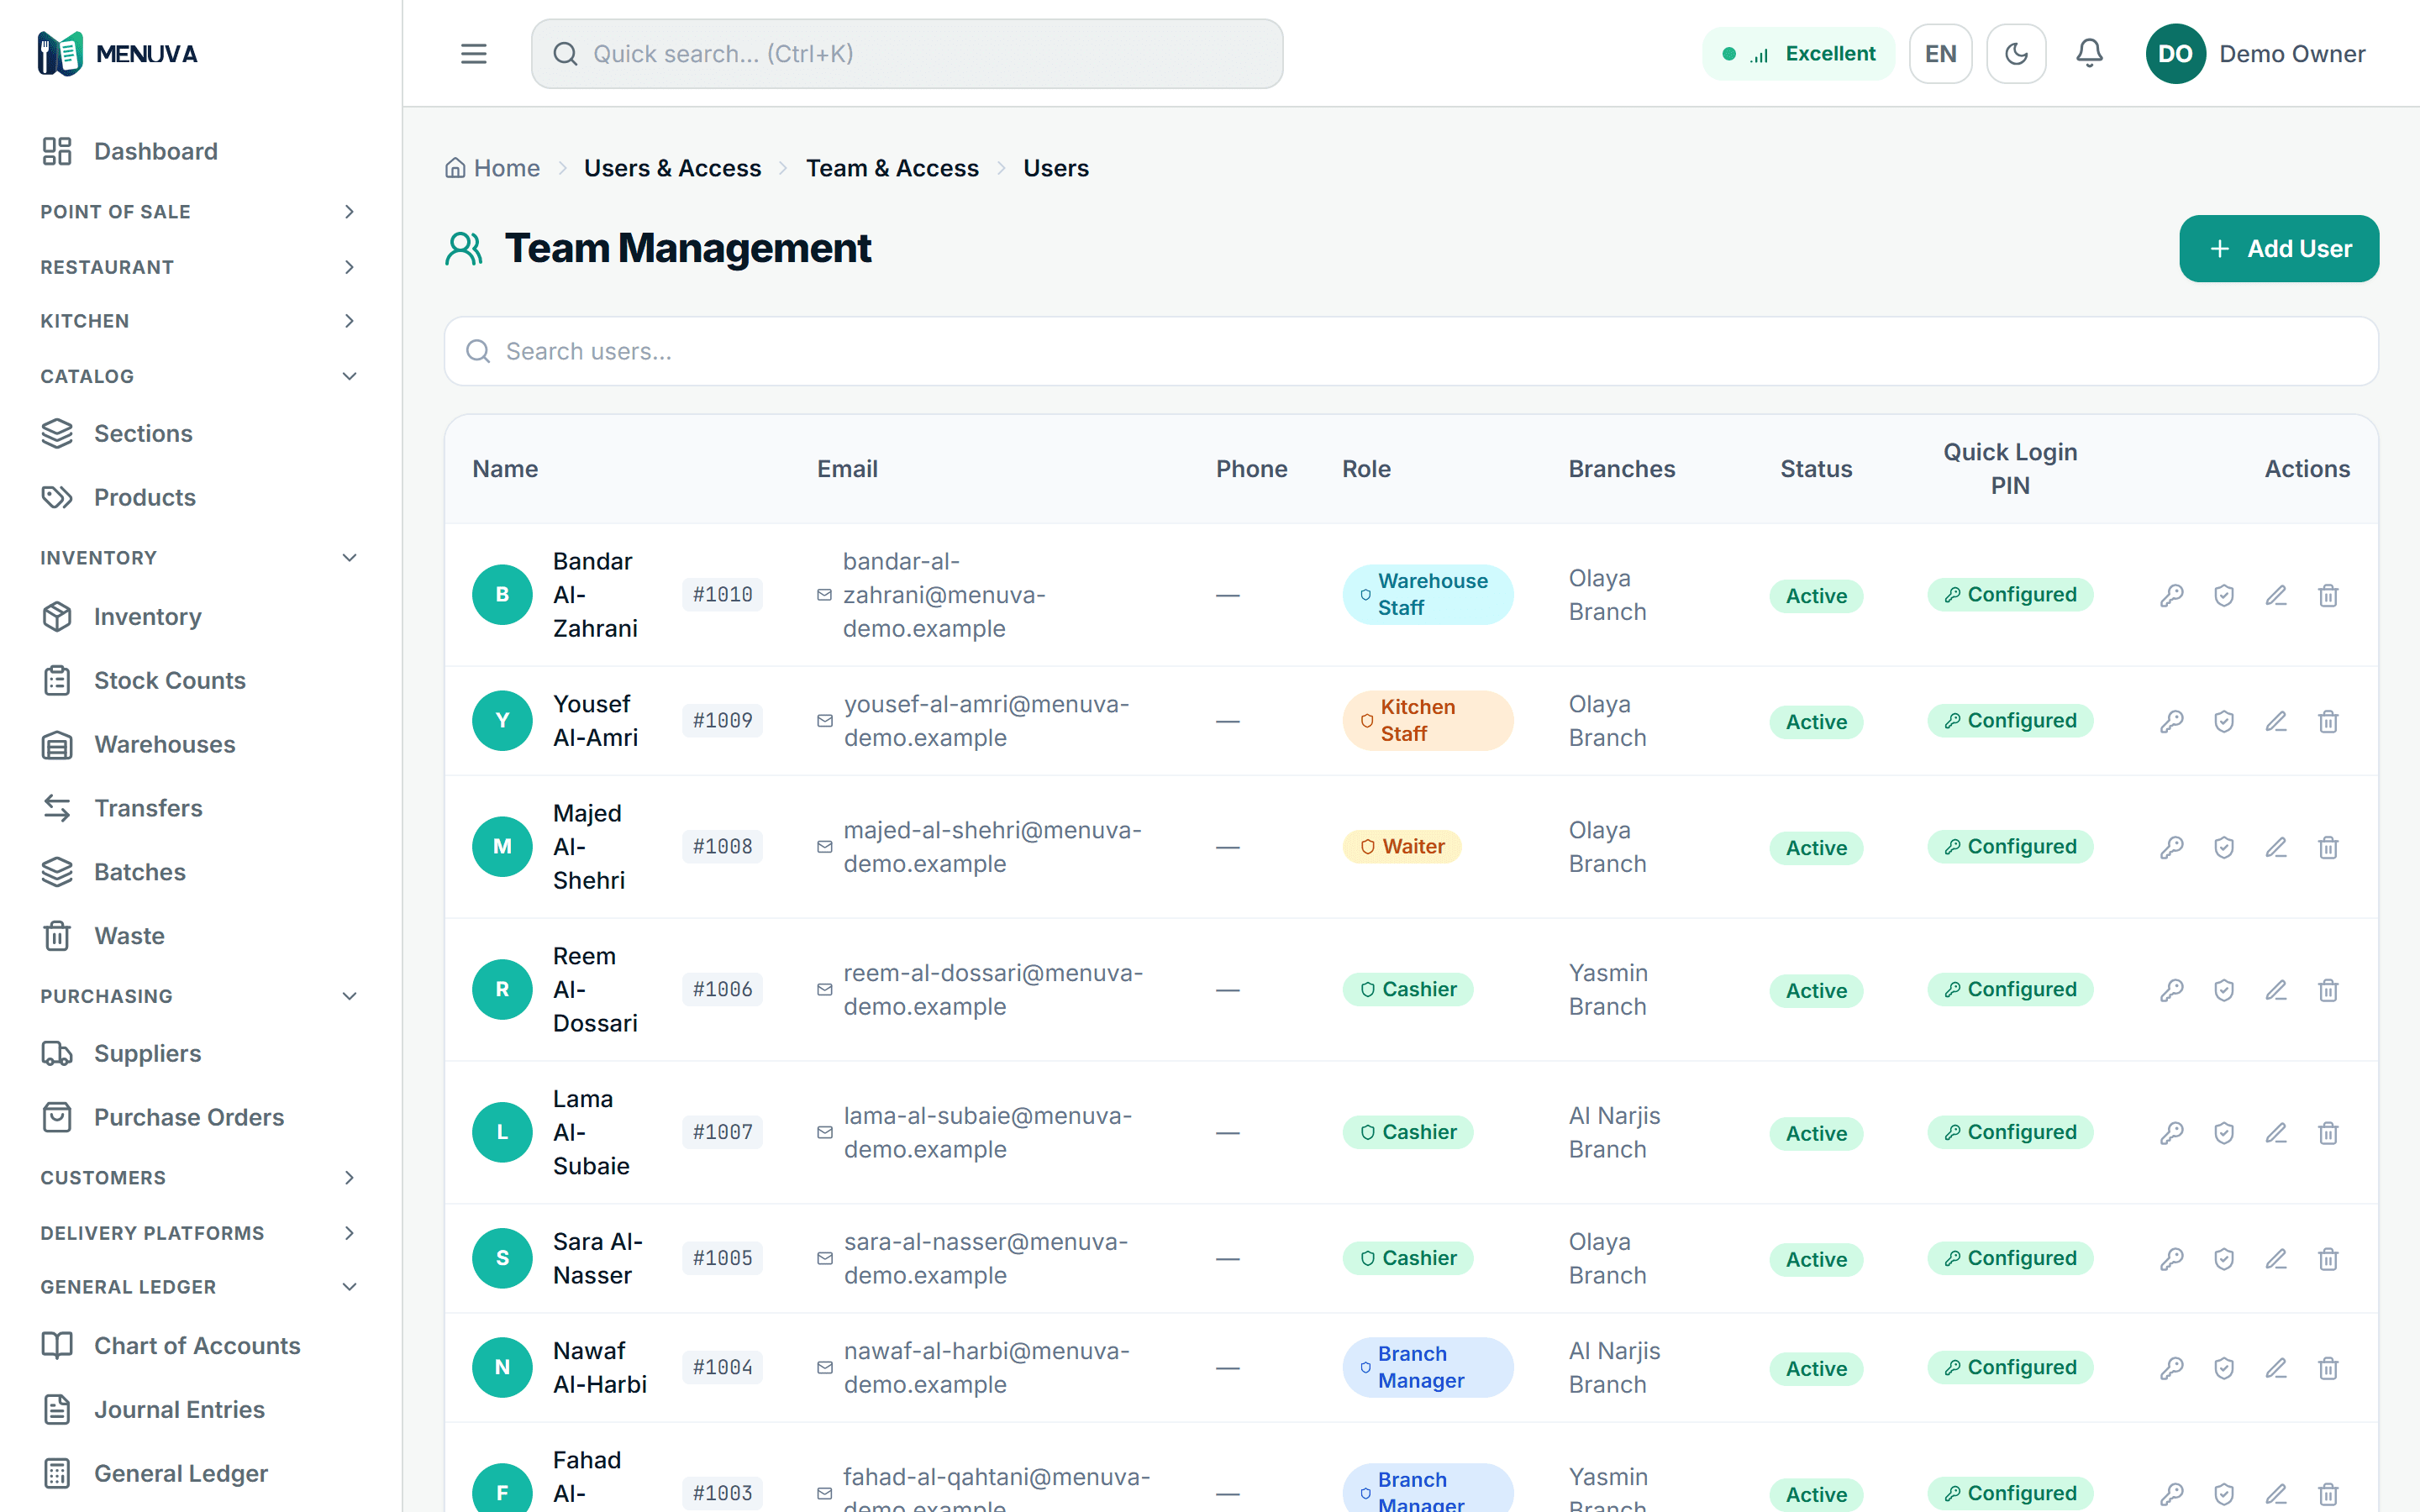Open notifications bell
2420x1512 pixels.
click(x=2089, y=54)
